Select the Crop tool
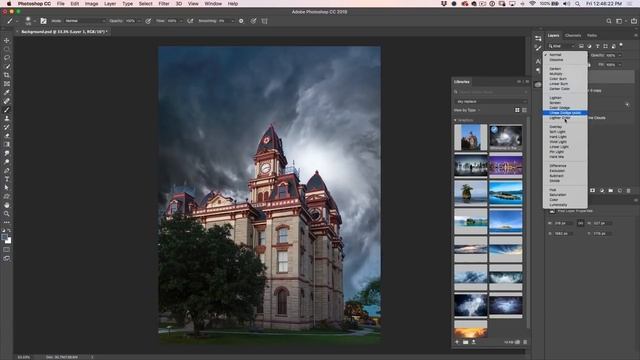Screen dimensions: 640x360 click(x=7, y=75)
